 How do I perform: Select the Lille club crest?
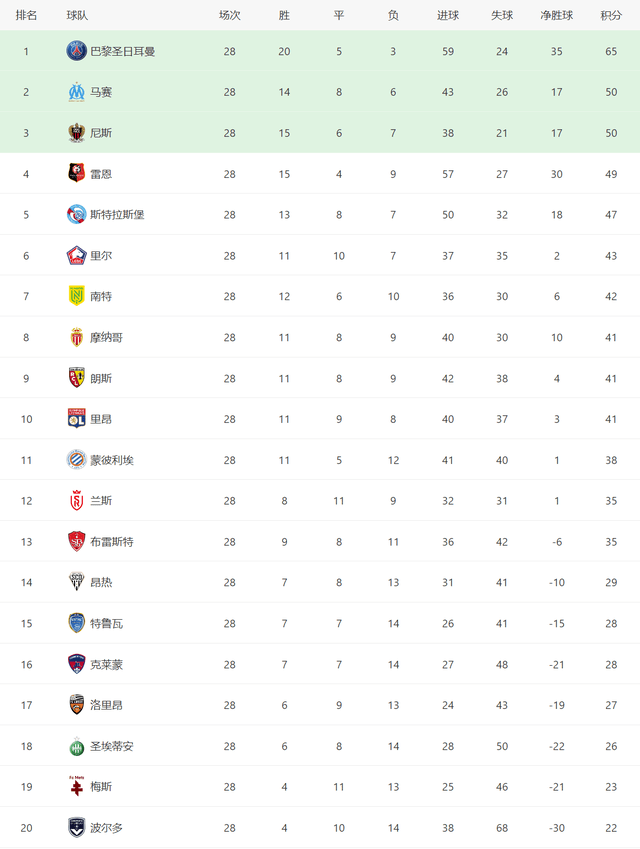point(76,256)
